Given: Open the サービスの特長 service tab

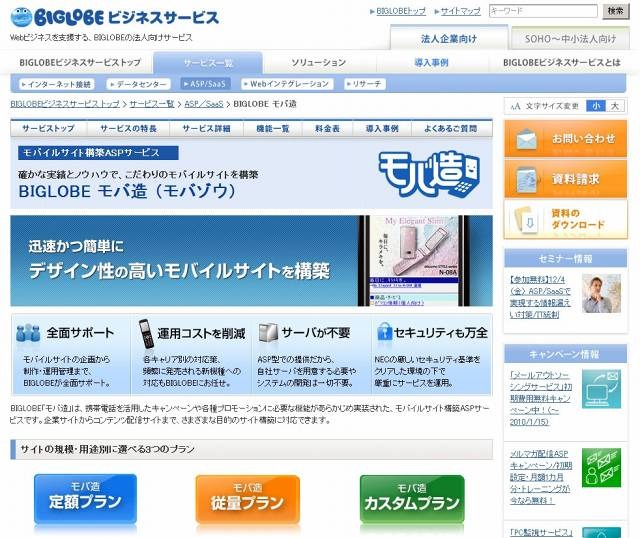Looking at the screenshot, I should click(x=128, y=129).
